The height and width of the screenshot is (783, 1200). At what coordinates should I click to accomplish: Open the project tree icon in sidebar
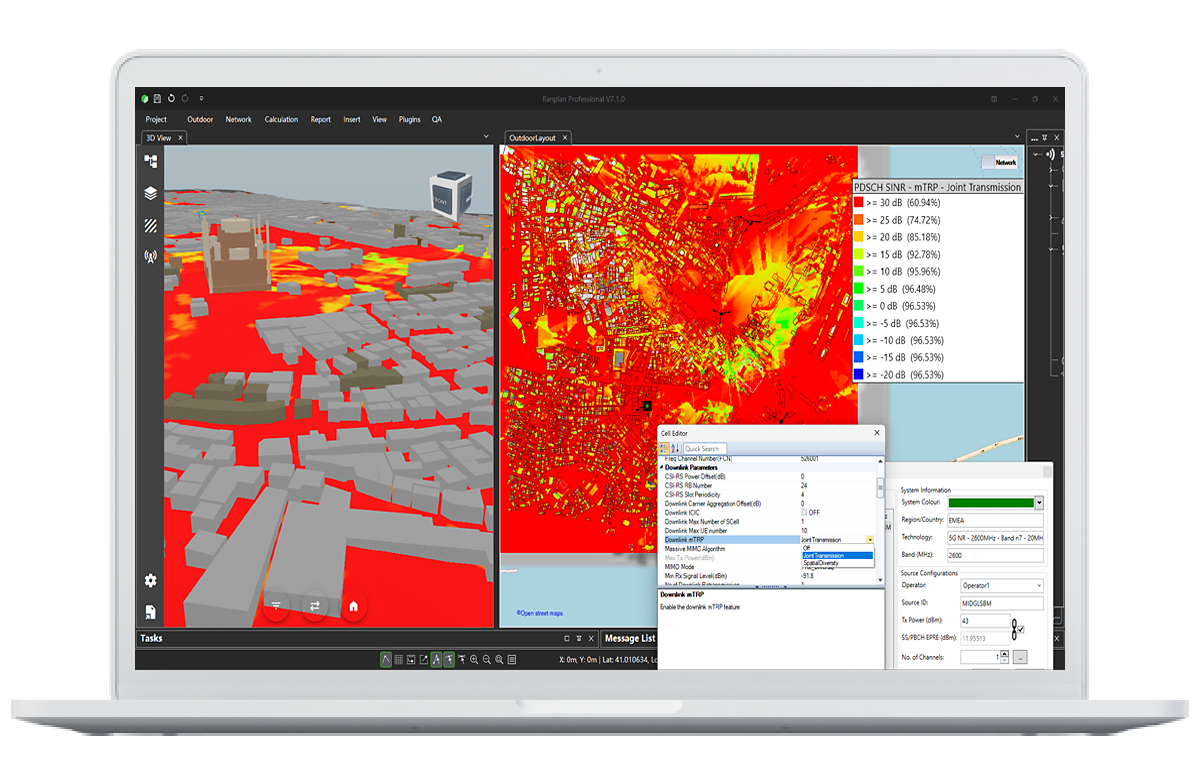click(150, 161)
